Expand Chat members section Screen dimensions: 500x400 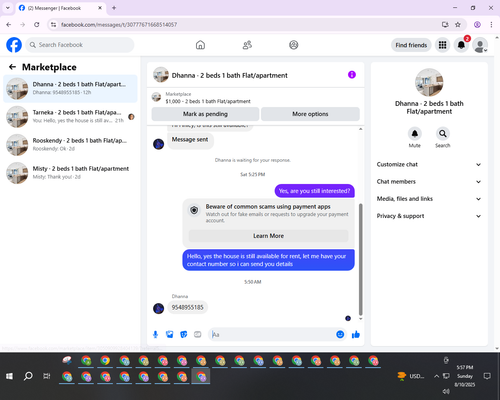pyautogui.click(x=429, y=182)
